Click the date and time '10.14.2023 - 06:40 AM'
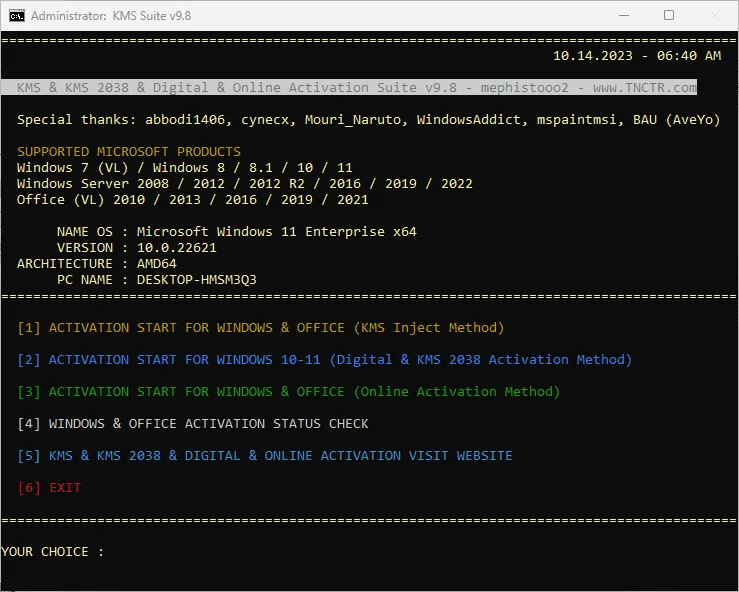Viewport: 739px width, 592px height. pyautogui.click(x=637, y=56)
